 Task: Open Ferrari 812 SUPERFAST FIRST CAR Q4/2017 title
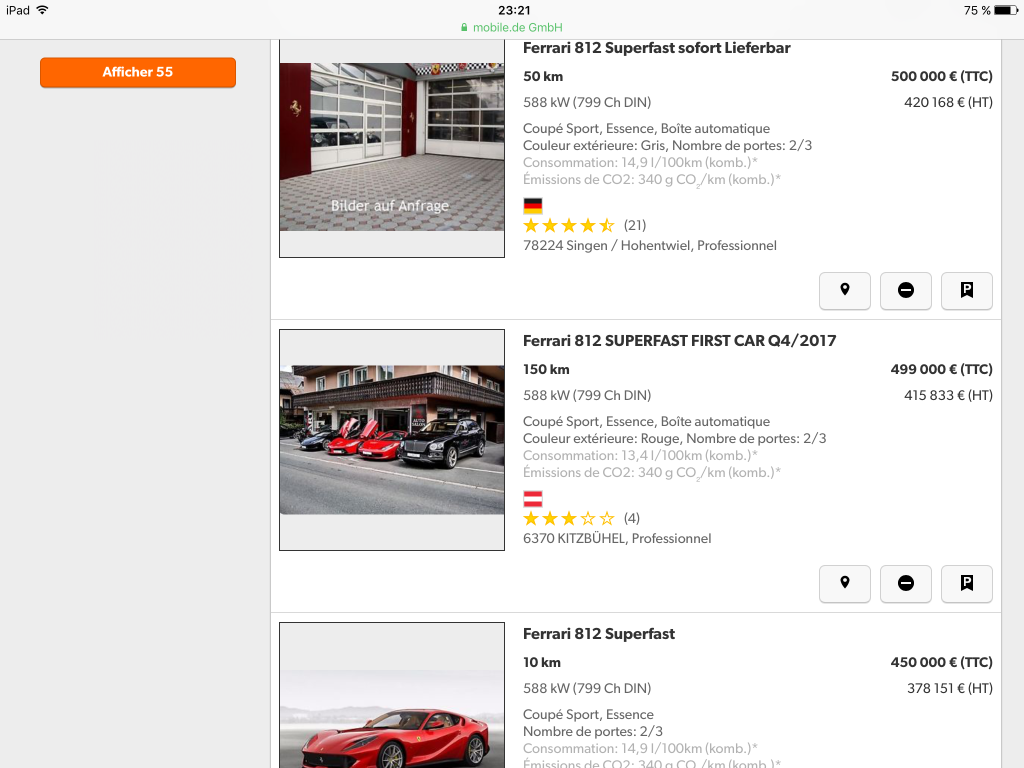point(679,340)
